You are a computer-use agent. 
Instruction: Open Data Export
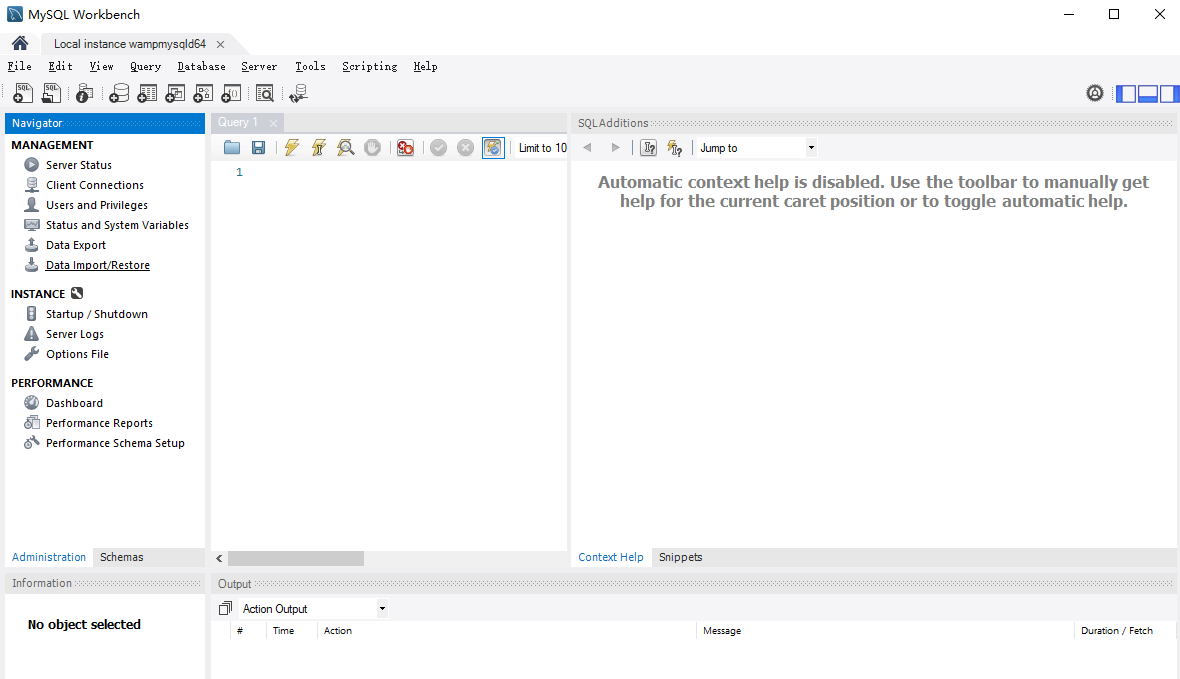tap(75, 245)
